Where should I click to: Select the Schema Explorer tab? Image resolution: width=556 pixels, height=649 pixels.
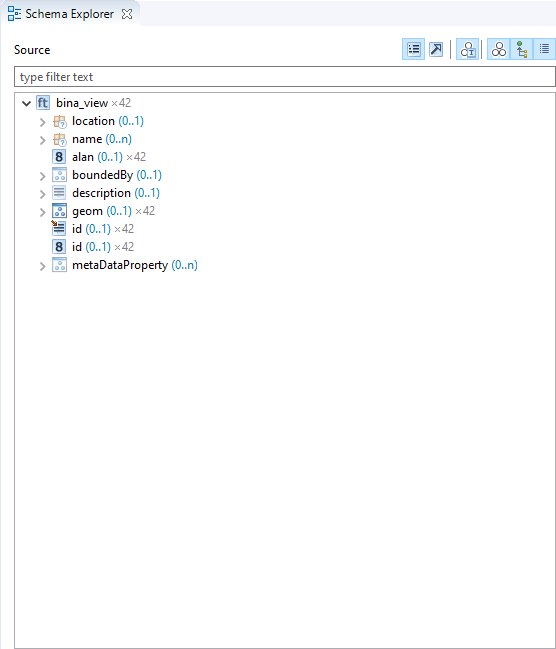70,14
